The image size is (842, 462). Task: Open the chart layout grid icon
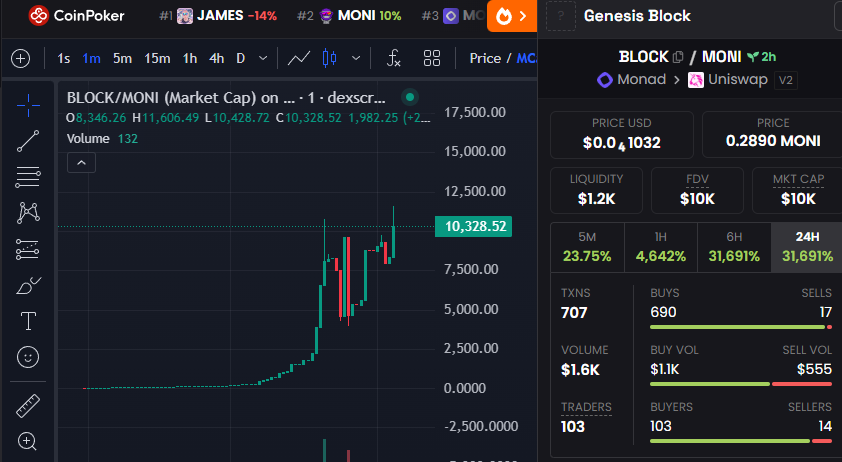tap(432, 58)
